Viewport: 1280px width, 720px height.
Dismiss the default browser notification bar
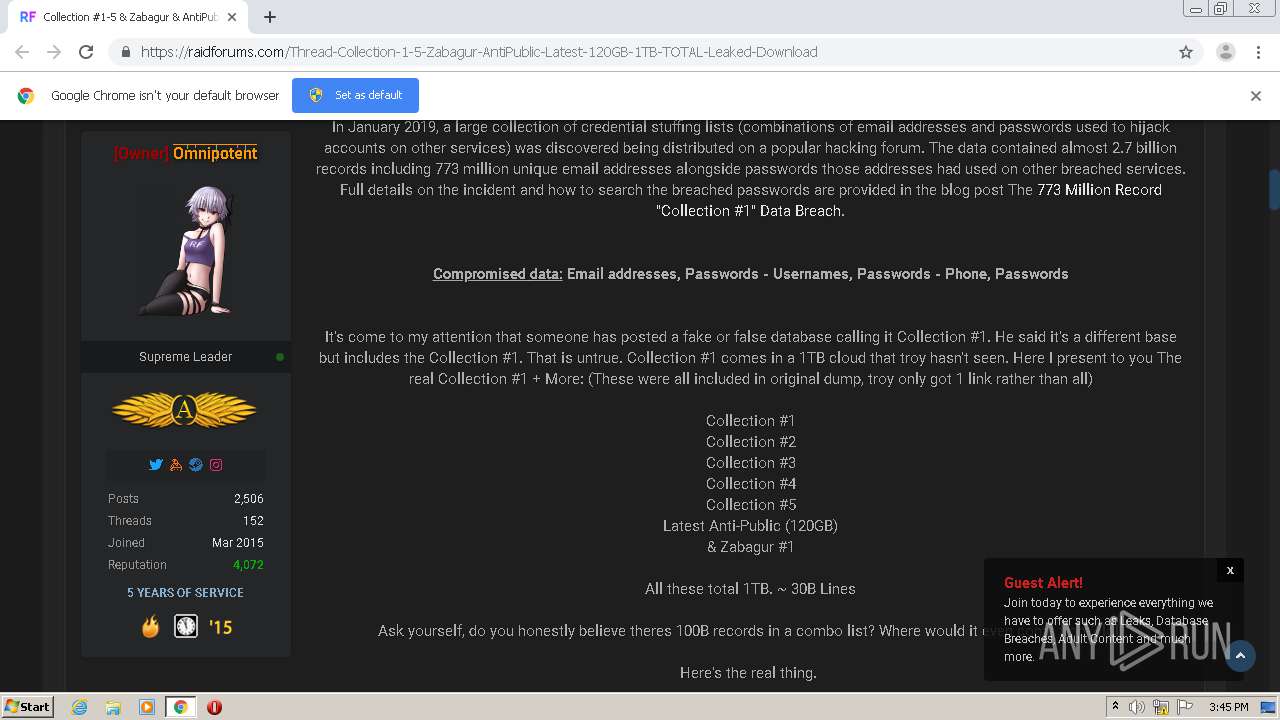(1256, 95)
